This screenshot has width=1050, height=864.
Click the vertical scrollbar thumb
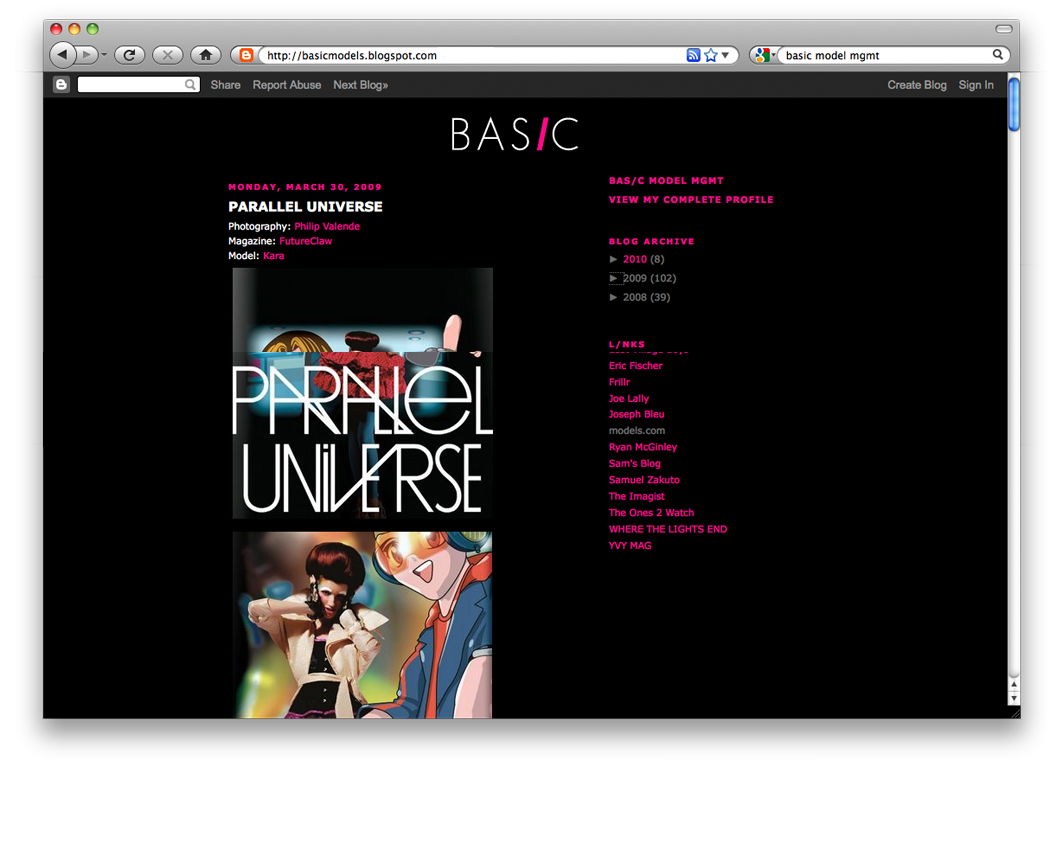(1014, 104)
